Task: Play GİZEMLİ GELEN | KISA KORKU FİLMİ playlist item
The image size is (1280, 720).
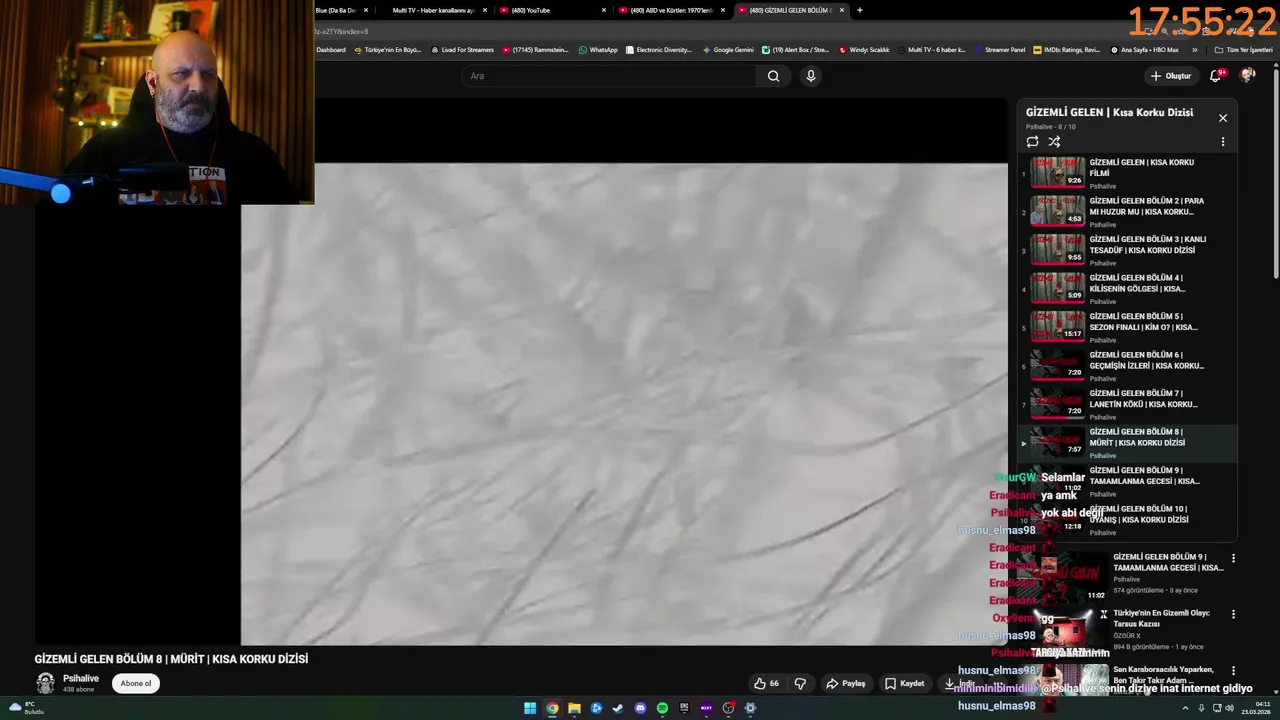Action: coord(1127,174)
